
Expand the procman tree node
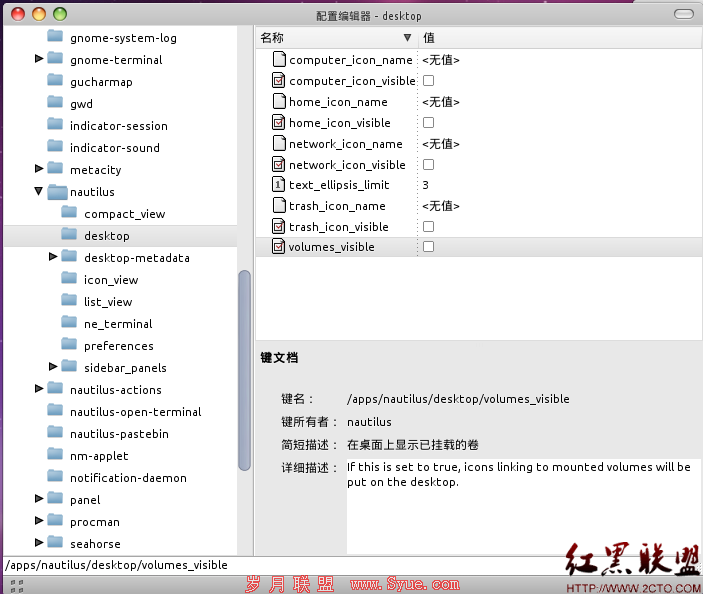coord(39,520)
